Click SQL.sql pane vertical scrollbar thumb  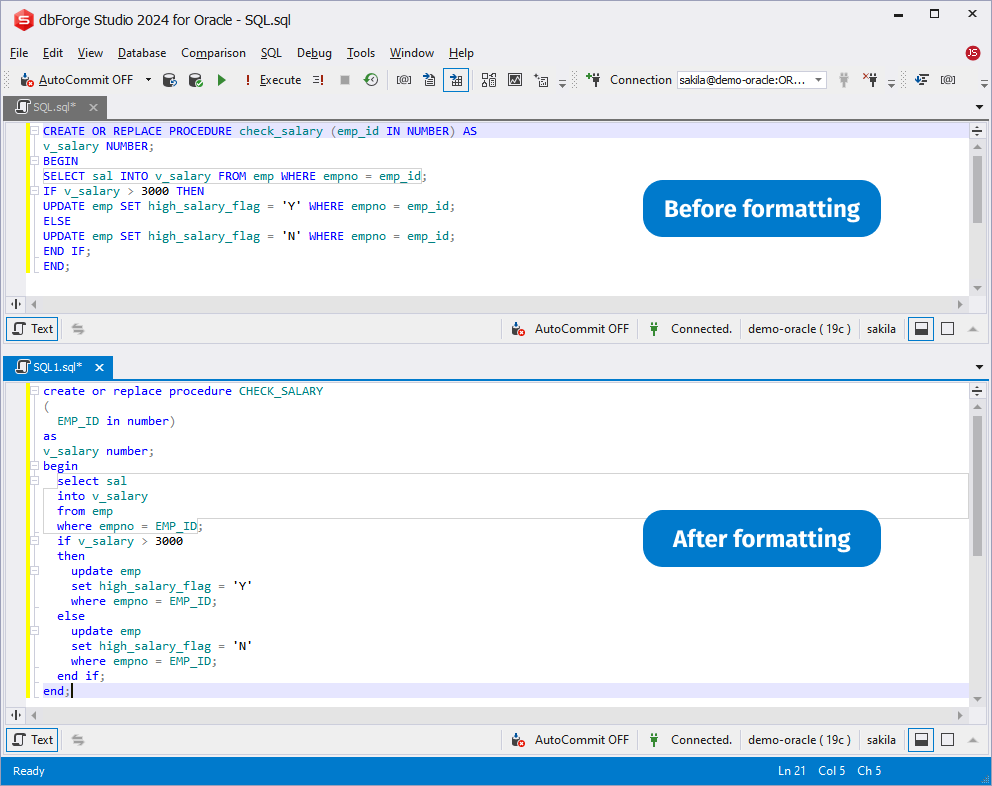click(977, 190)
